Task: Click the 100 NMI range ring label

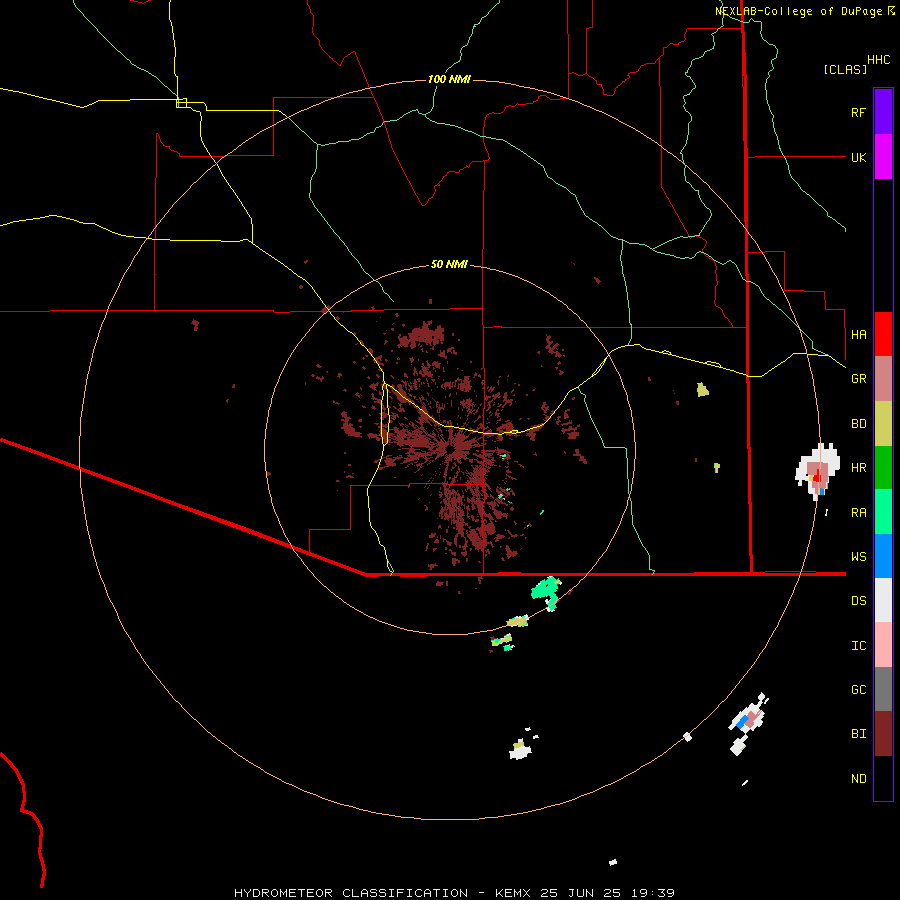Action: (x=449, y=79)
